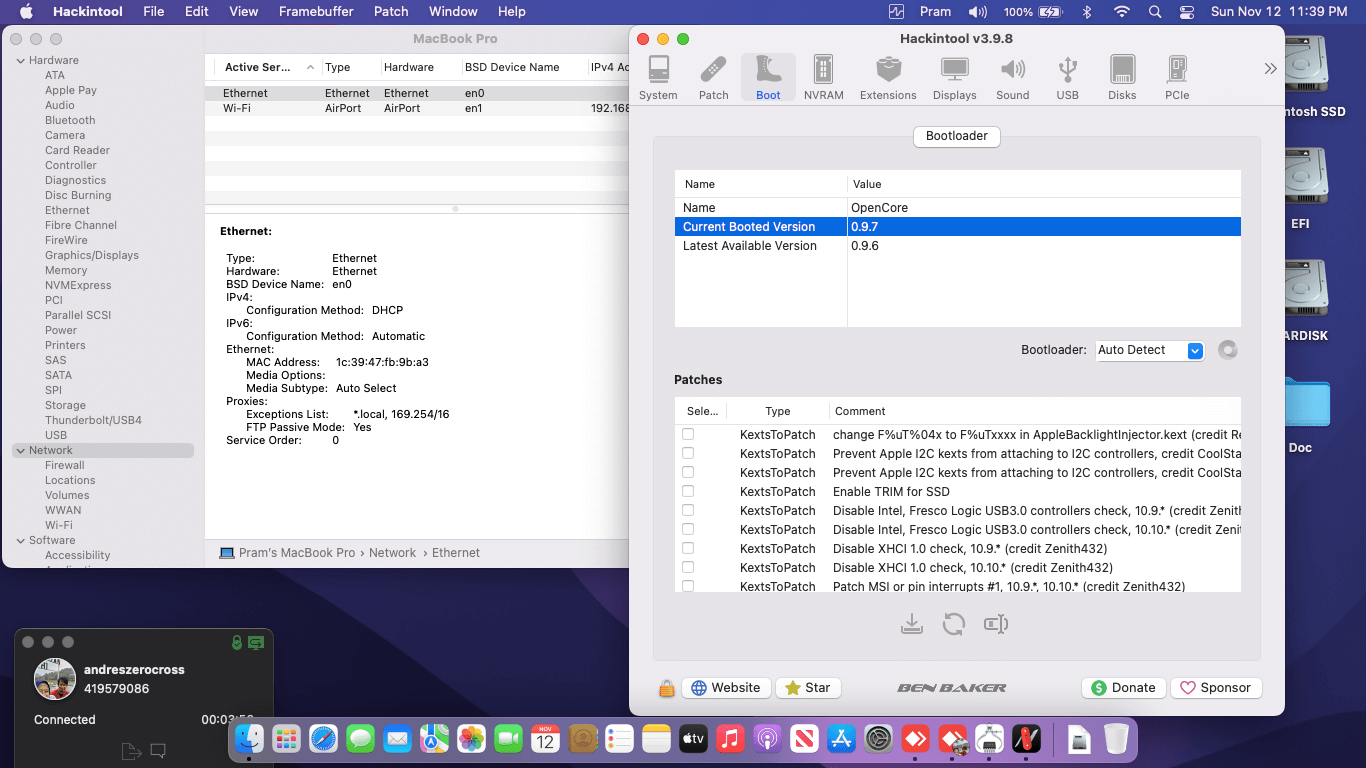Click the refresh patches icon
Image resolution: width=1366 pixels, height=768 pixels.
[x=953, y=624]
